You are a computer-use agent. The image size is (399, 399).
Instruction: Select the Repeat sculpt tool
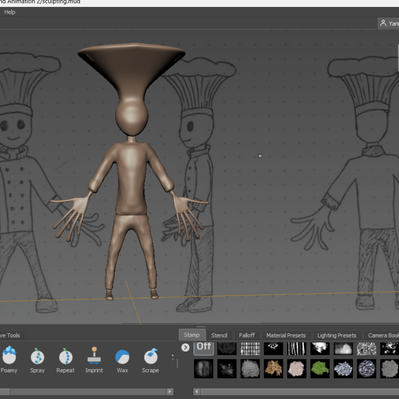click(65, 360)
